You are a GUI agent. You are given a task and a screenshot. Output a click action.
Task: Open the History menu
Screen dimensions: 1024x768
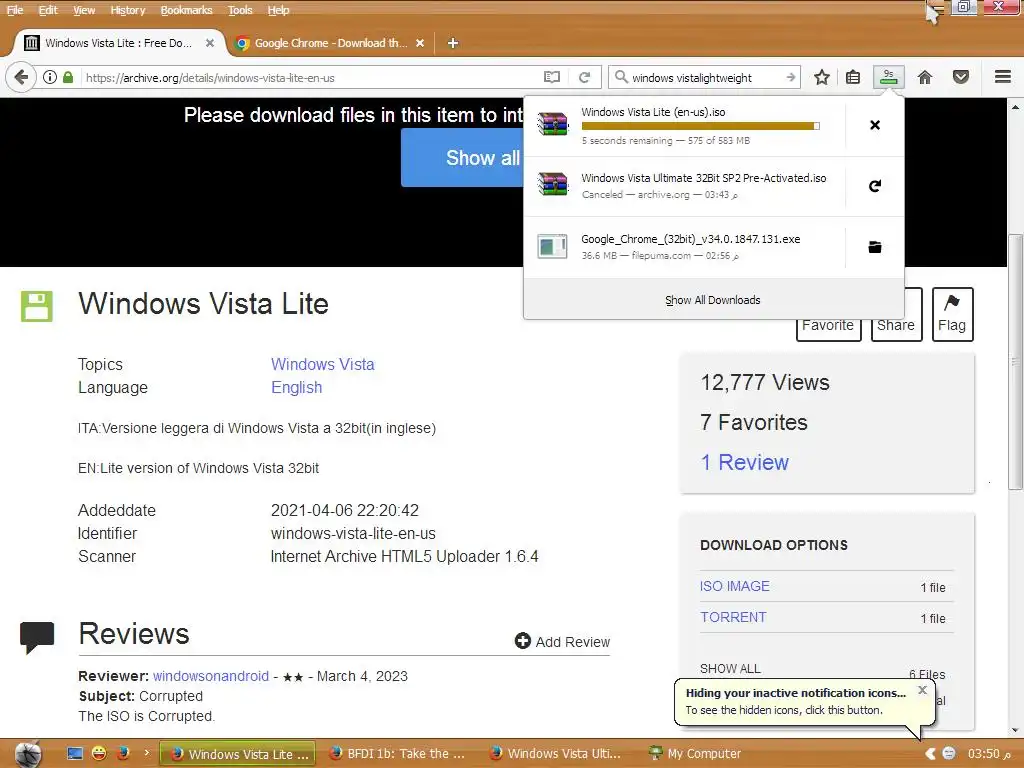click(127, 10)
